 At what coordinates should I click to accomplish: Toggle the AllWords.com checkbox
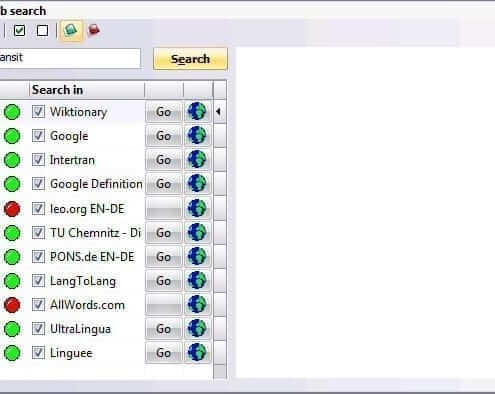pos(38,305)
